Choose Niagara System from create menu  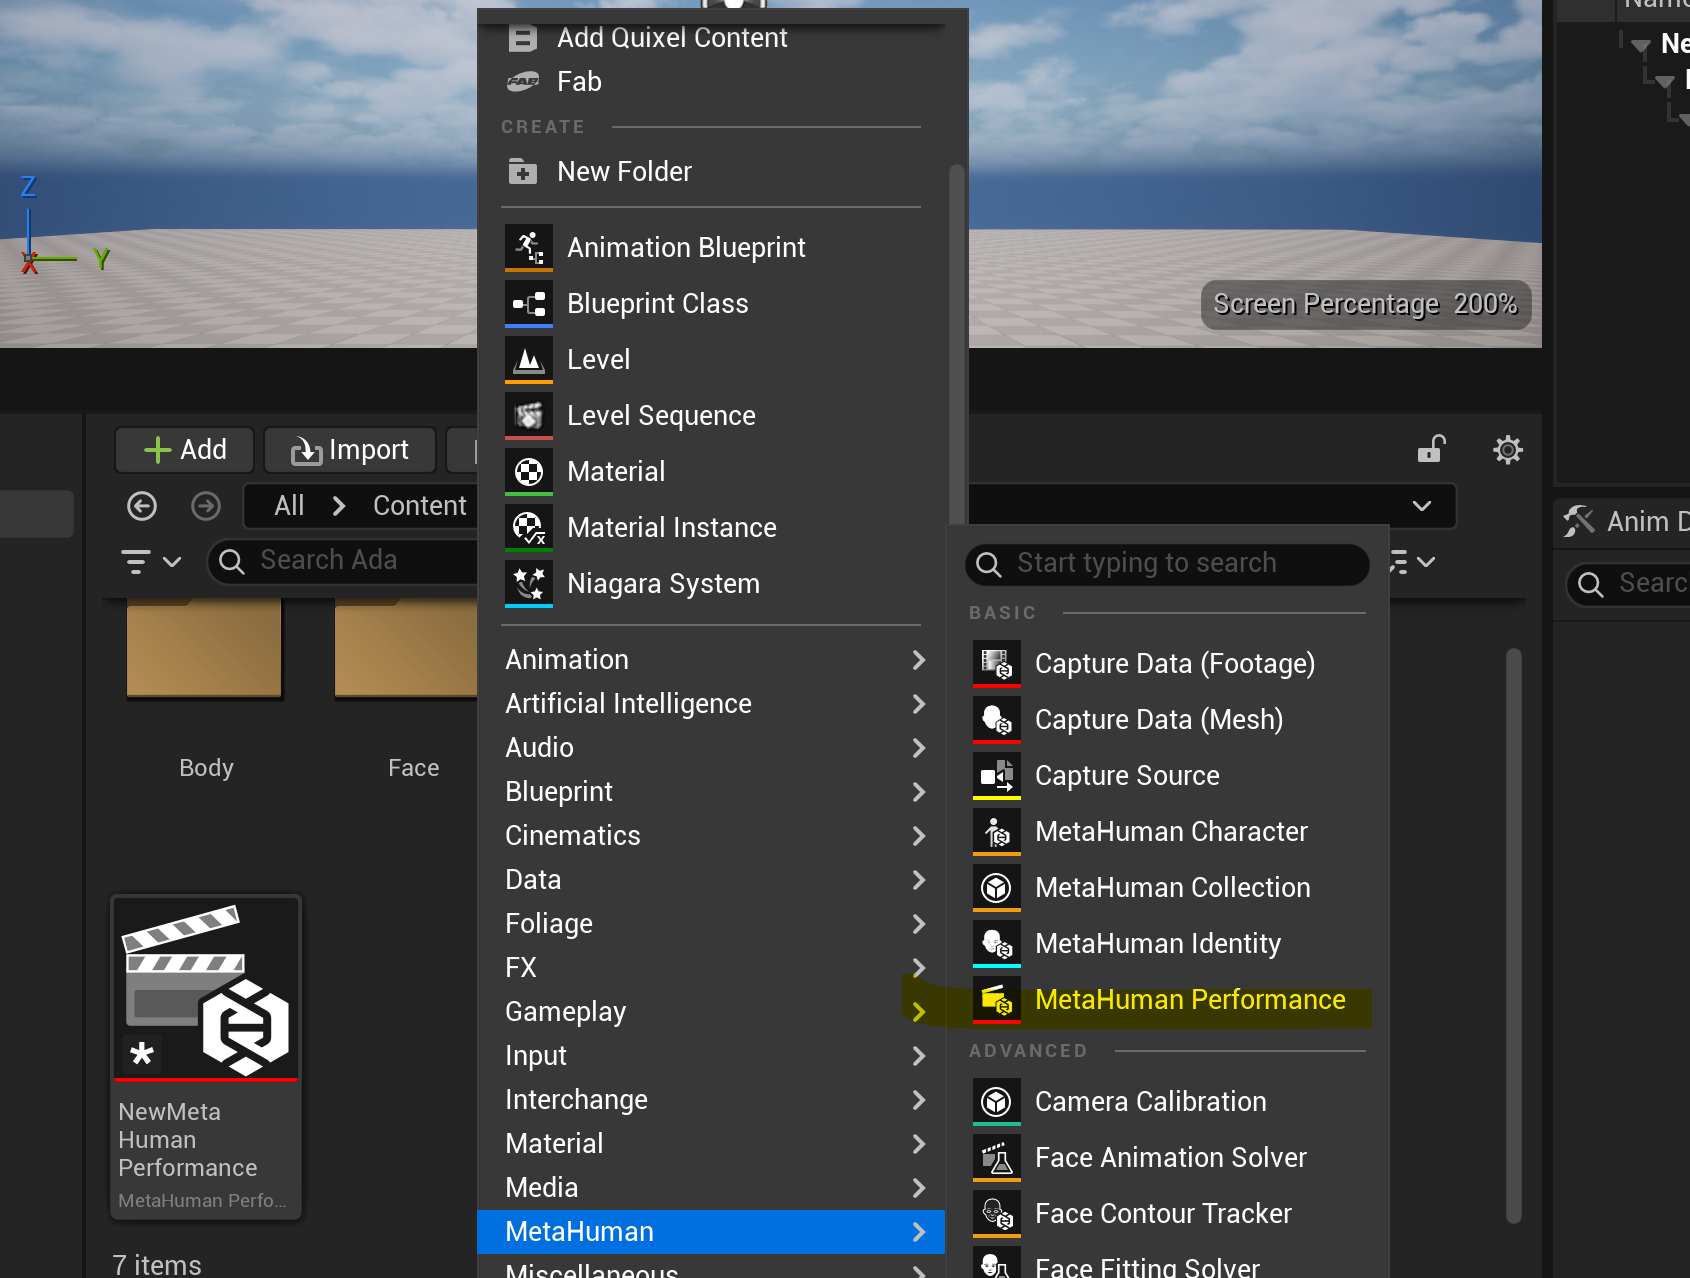711,583
